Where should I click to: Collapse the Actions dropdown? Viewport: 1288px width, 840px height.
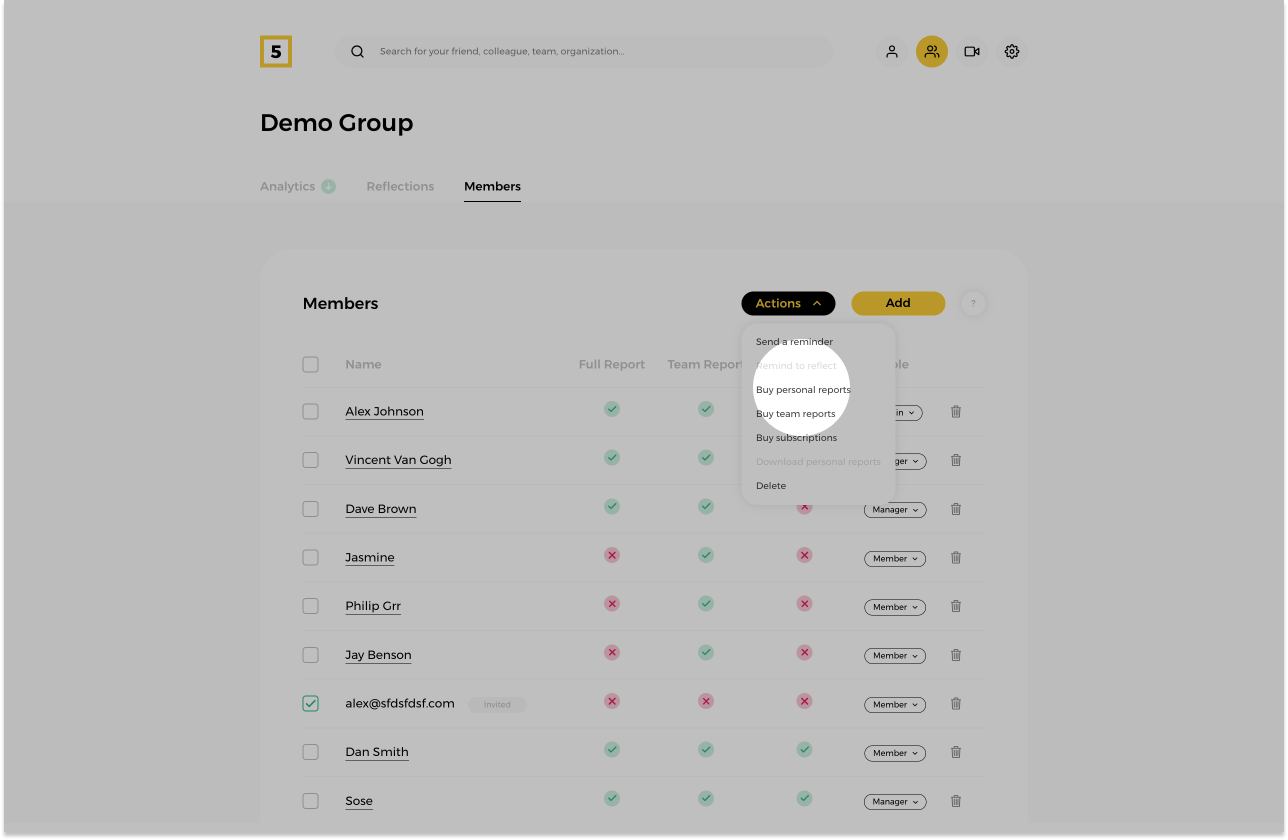[788, 304]
